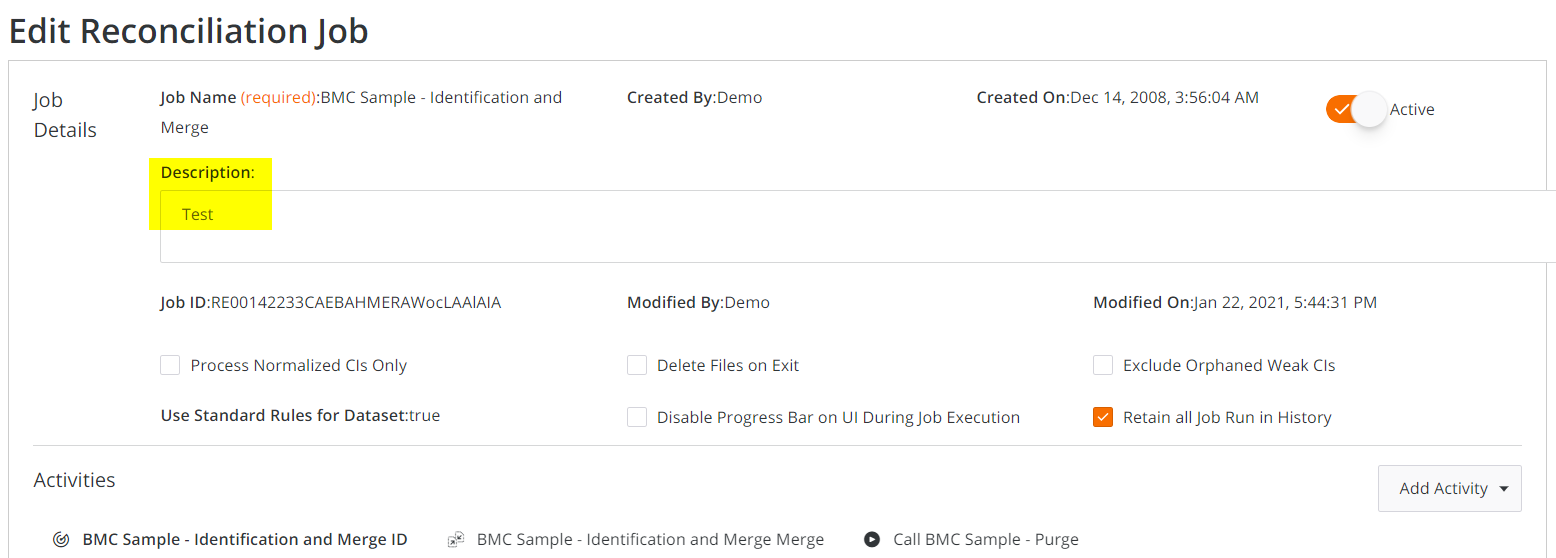Click the Job ID value
1556x558 pixels.
(356, 302)
